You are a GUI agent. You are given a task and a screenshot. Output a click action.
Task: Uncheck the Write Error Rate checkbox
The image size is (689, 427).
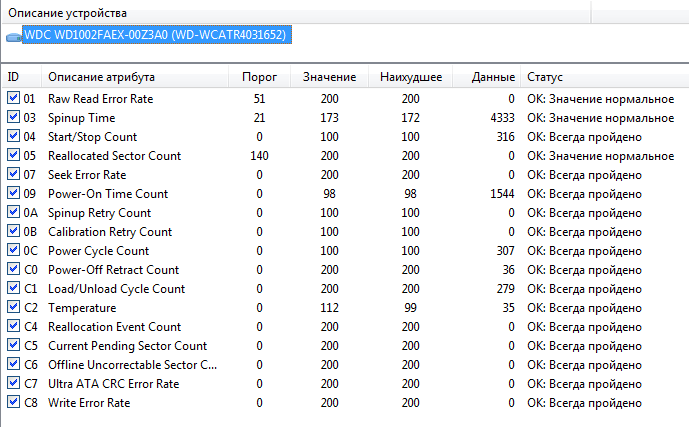(13, 403)
